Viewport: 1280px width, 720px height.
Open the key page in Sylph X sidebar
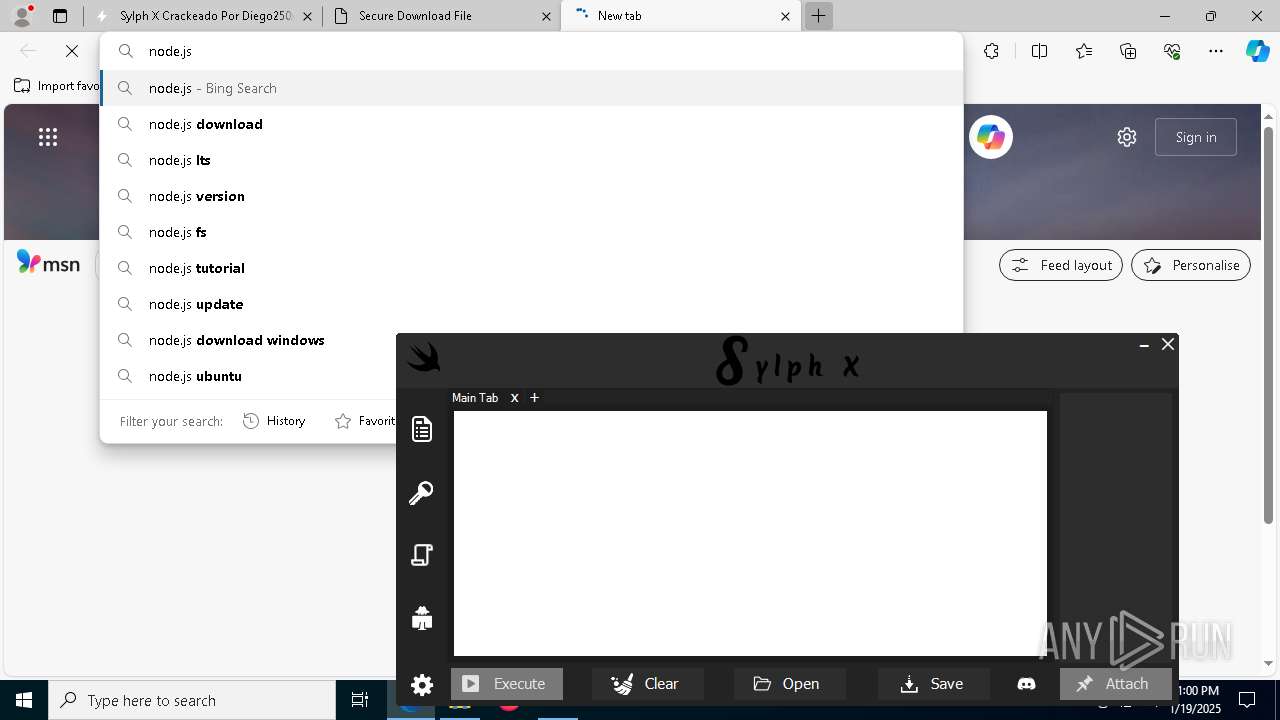pos(422,492)
